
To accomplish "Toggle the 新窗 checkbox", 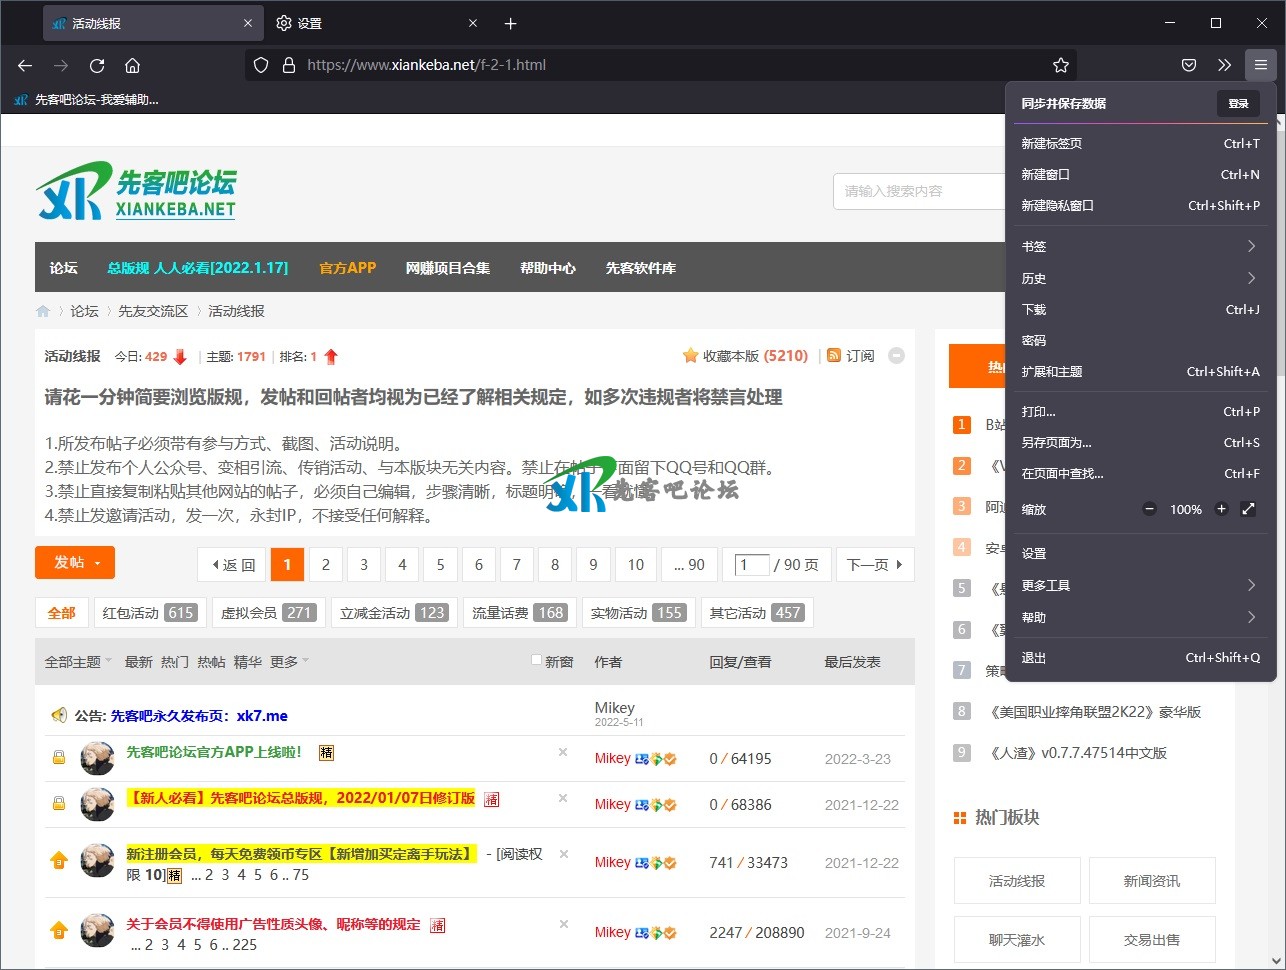I will (536, 660).
